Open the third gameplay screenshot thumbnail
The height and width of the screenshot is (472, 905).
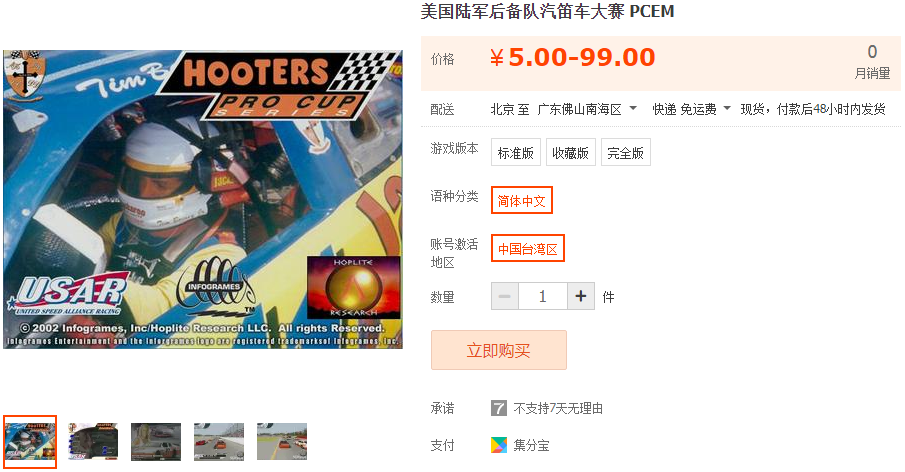click(156, 441)
